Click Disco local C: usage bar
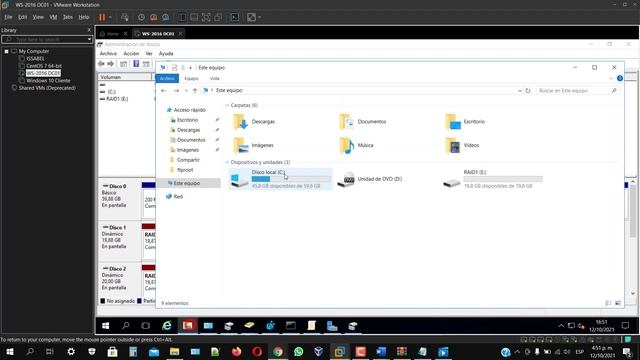This screenshot has width=640, height=360. coord(291,179)
